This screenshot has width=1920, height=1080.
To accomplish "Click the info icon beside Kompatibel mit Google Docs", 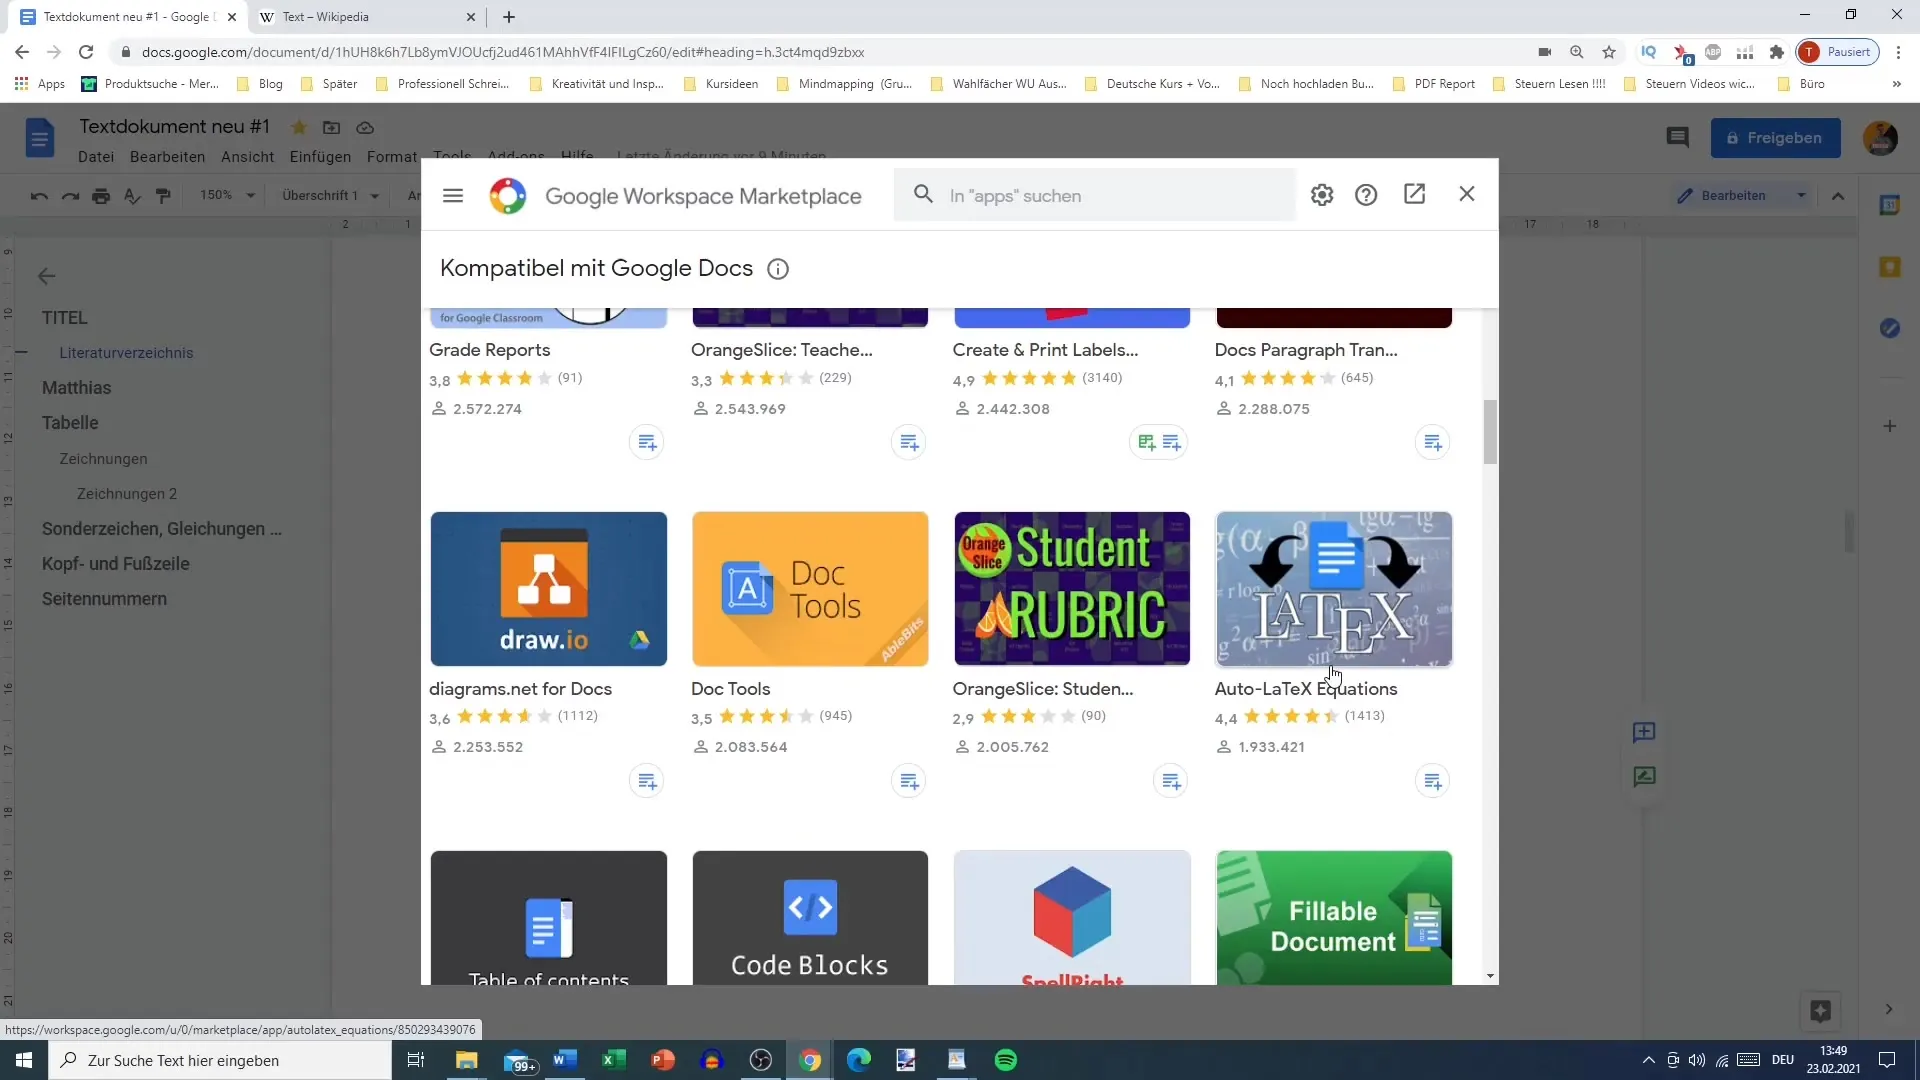I will (x=778, y=269).
